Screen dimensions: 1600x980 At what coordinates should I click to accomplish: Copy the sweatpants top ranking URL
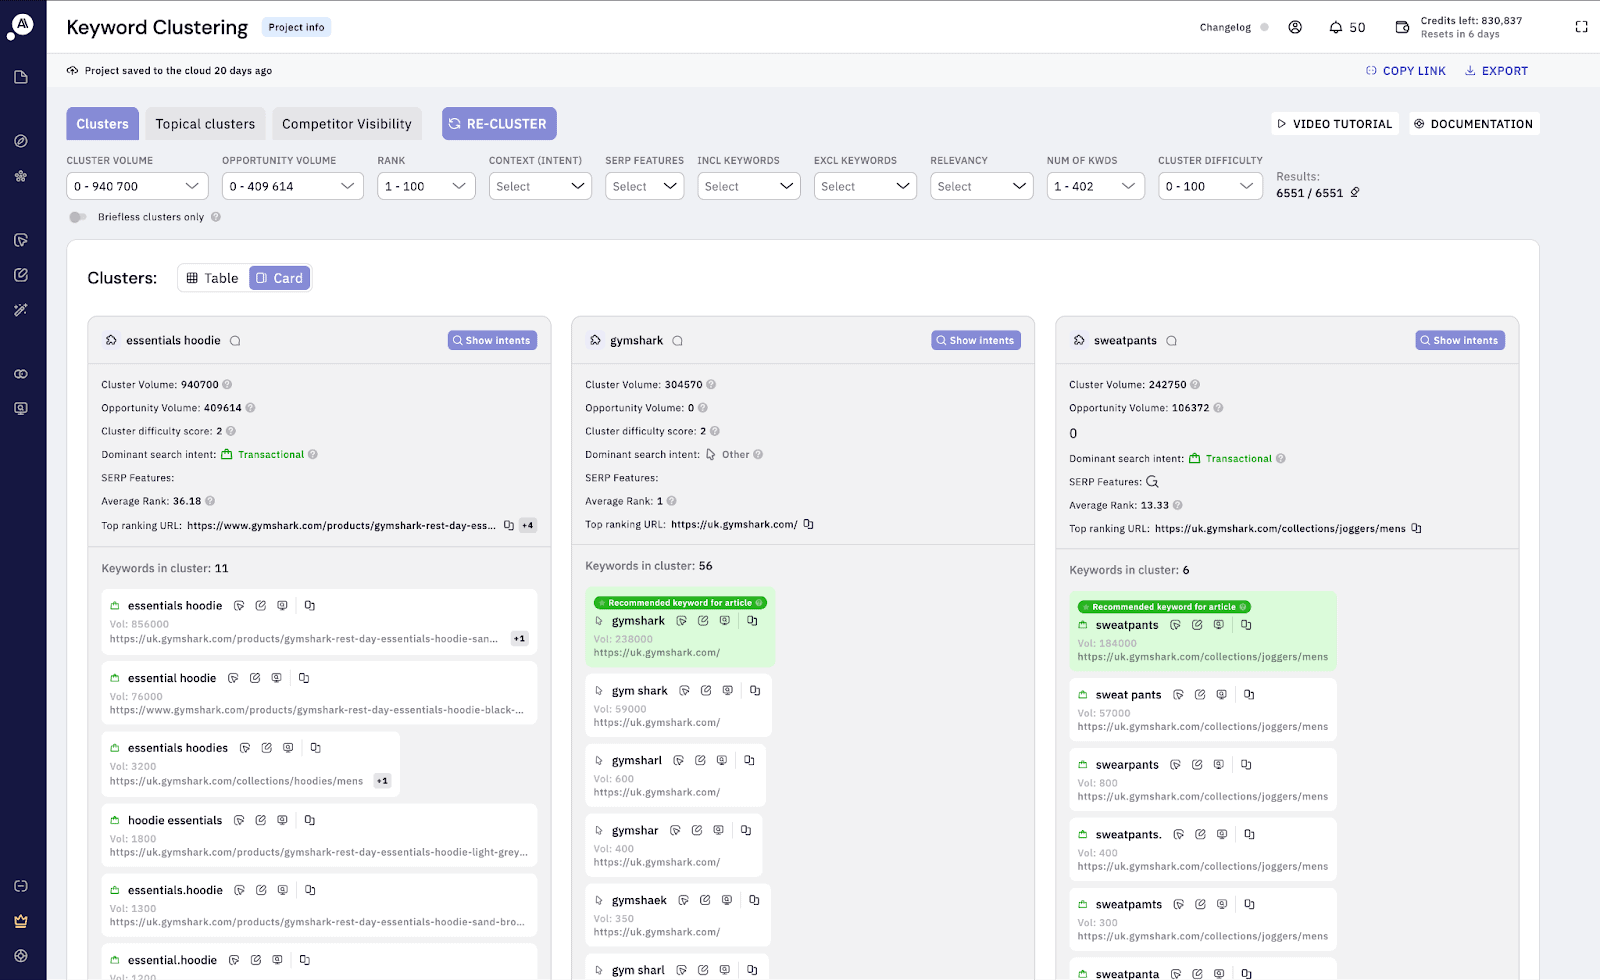(x=1416, y=528)
